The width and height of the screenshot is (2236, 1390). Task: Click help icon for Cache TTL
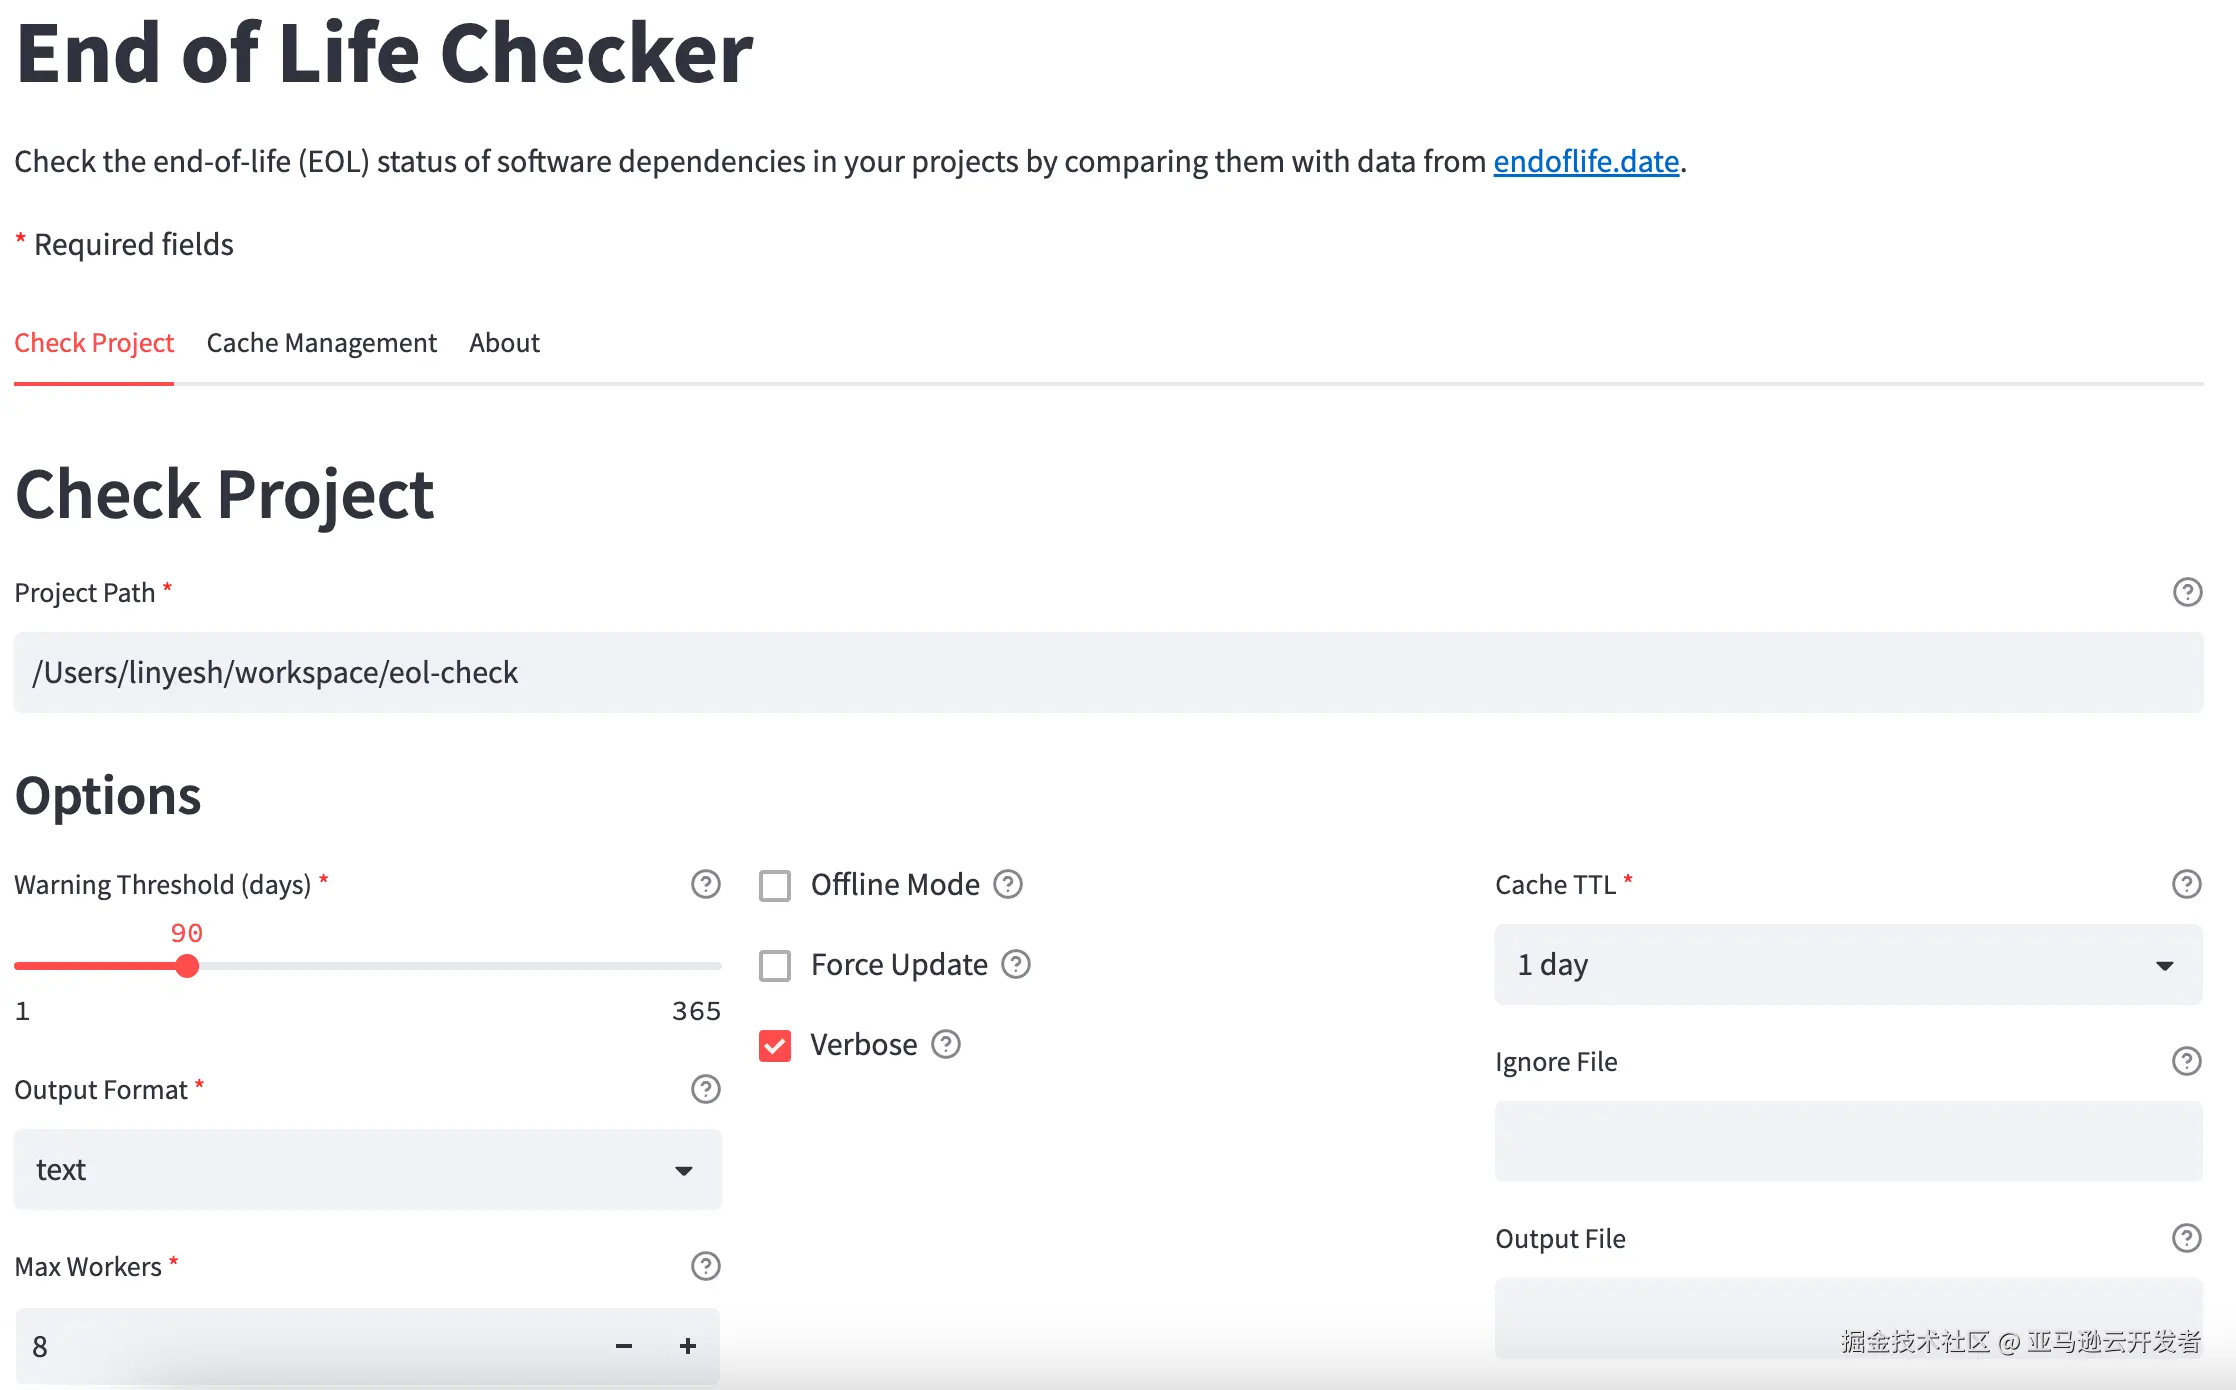(x=2186, y=884)
